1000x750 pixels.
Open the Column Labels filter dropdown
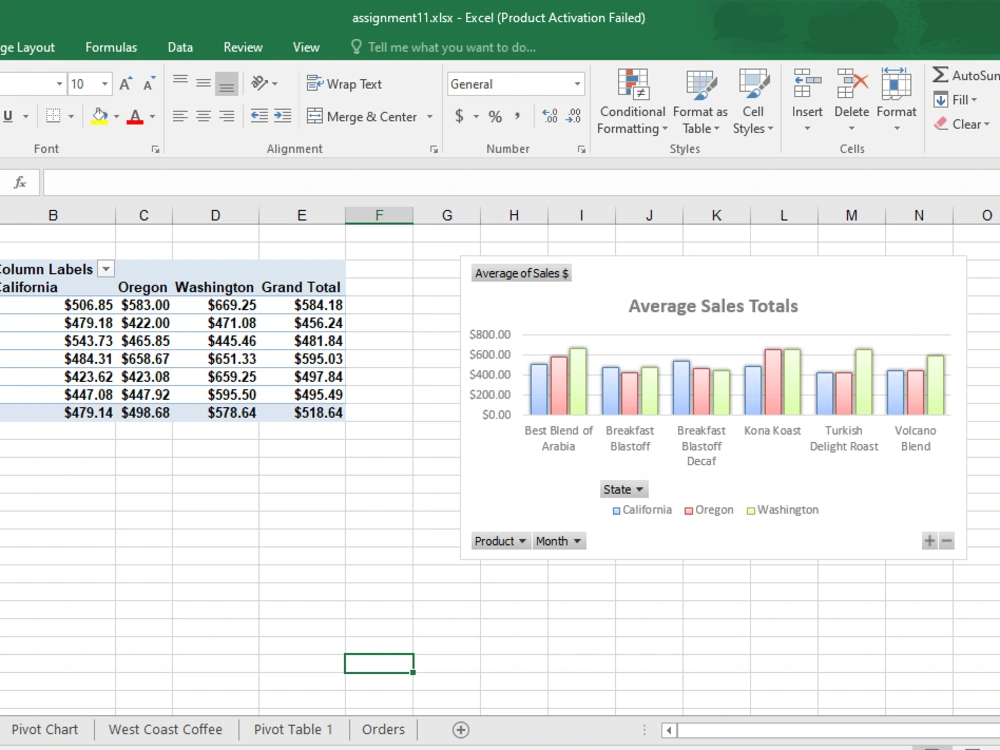click(106, 268)
